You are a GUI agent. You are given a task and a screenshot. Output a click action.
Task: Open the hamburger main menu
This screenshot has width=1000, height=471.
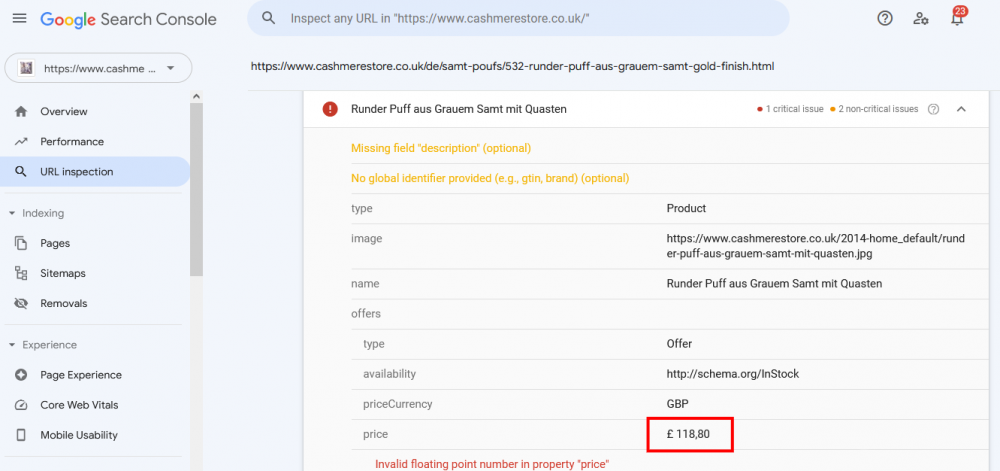(20, 18)
